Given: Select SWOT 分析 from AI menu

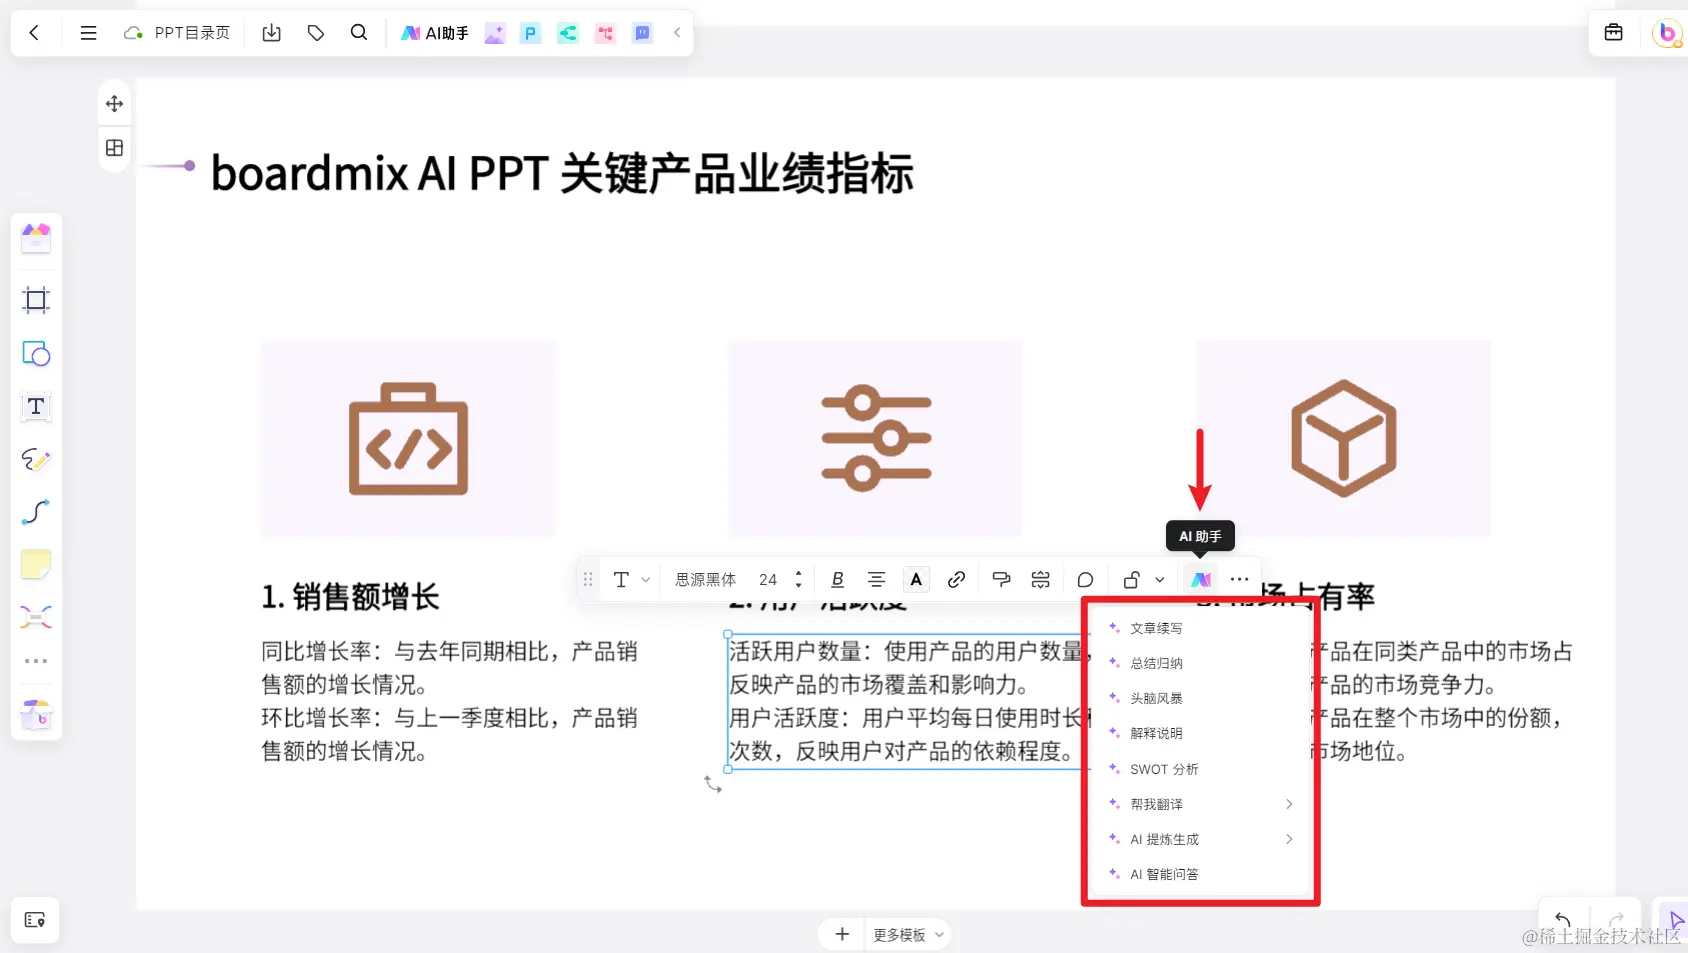Looking at the screenshot, I should click(1200, 769).
